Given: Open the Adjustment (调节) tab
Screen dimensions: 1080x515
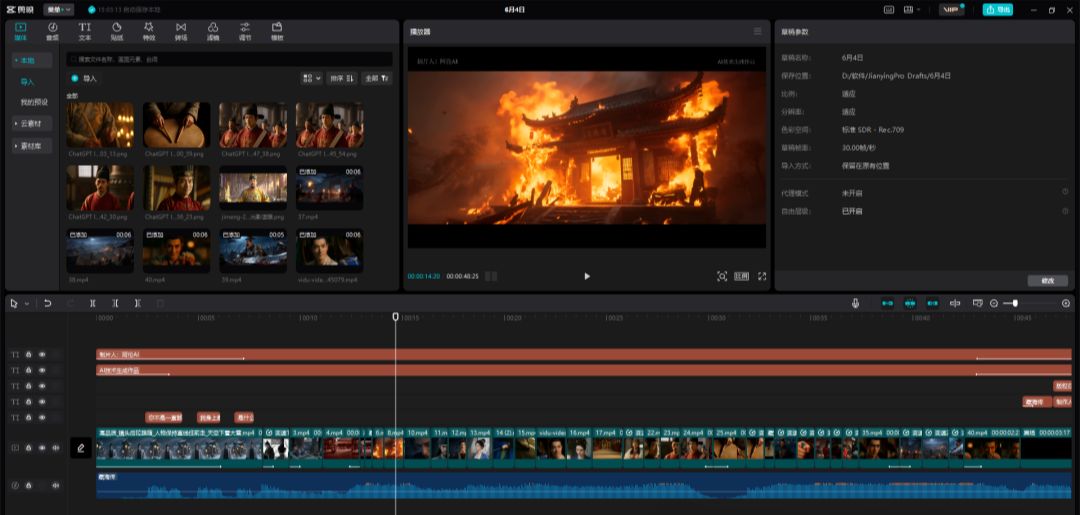Looking at the screenshot, I should [x=245, y=31].
